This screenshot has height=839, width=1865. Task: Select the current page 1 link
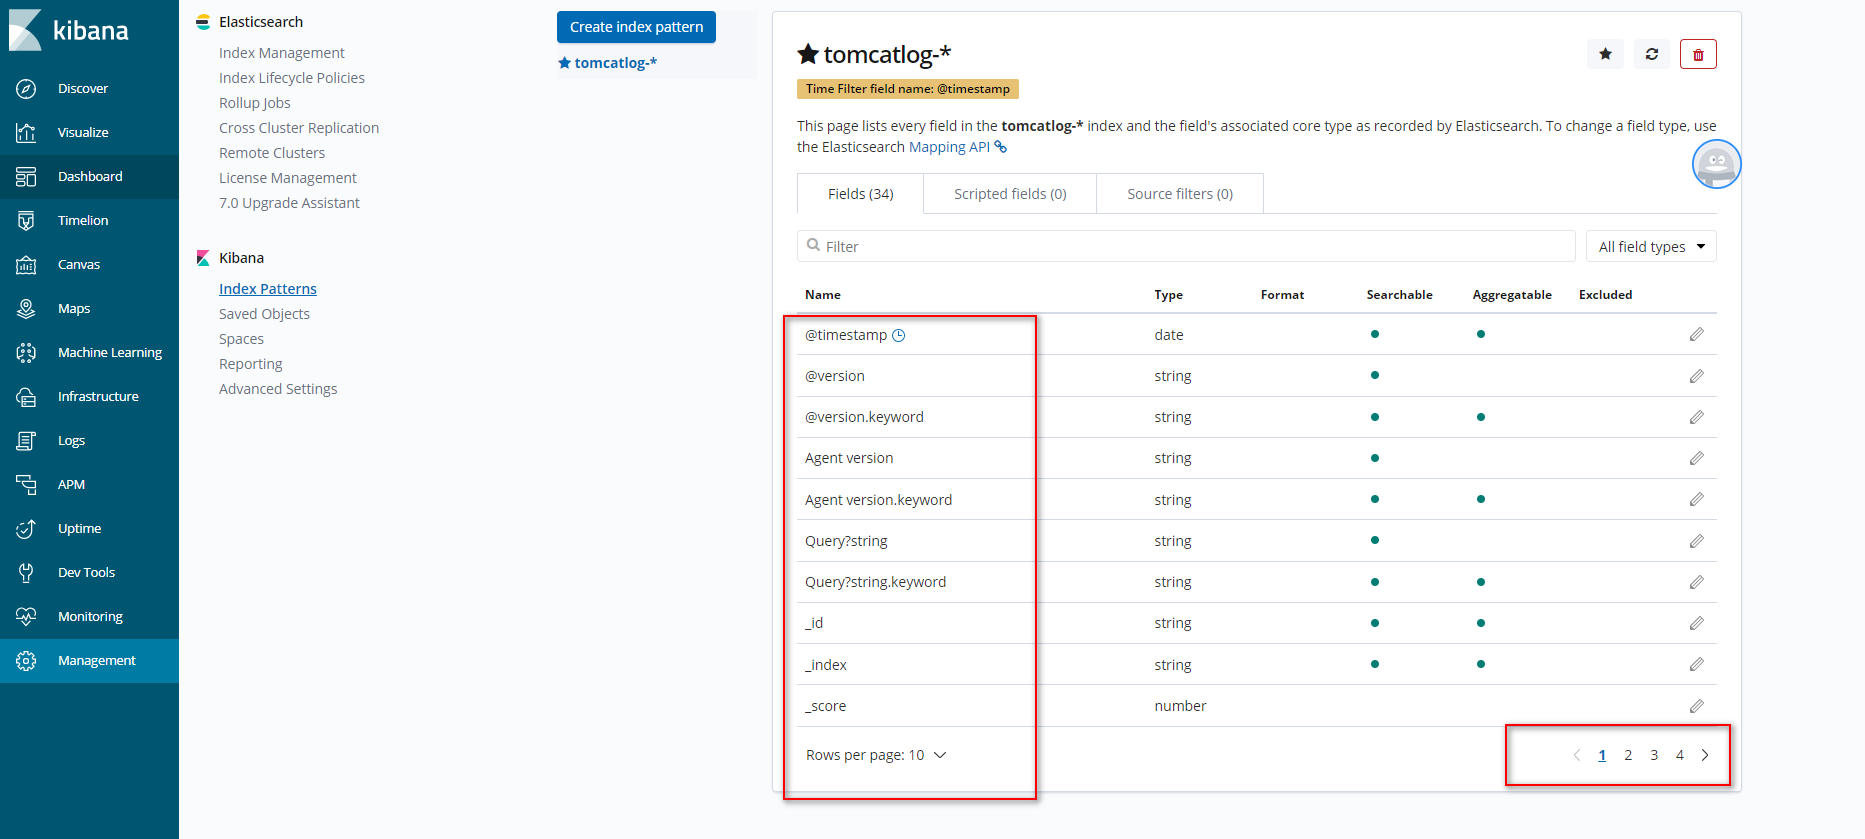1602,755
